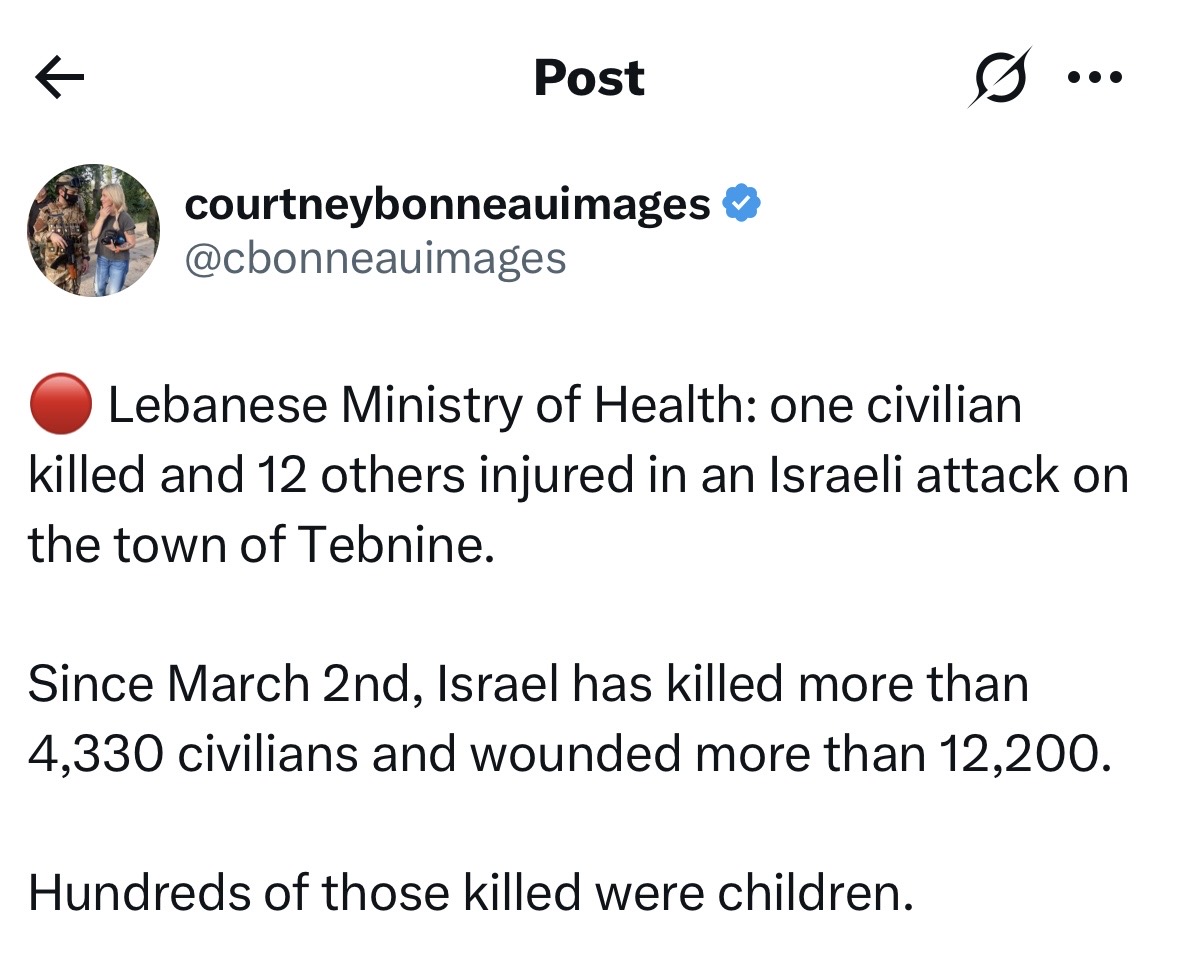Click the red circle emoji
Image resolution: width=1179 pixels, height=978 pixels.
click(60, 404)
